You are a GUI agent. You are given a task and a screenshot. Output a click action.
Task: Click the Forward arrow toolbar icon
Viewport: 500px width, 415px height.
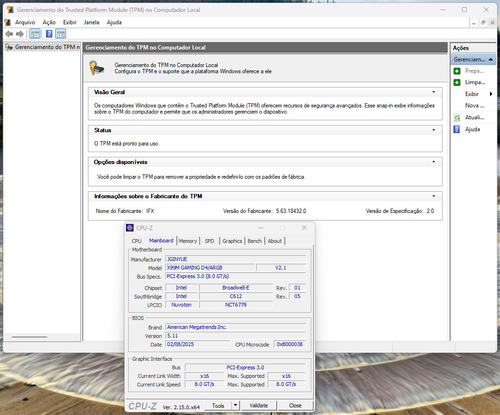tap(20, 34)
